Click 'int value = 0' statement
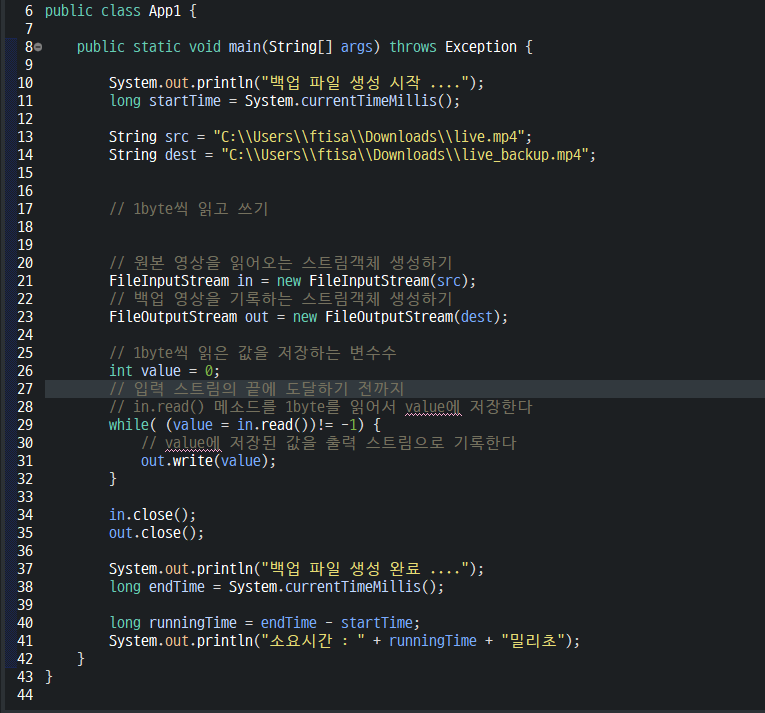Viewport: 765px width, 713px height. (x=164, y=371)
